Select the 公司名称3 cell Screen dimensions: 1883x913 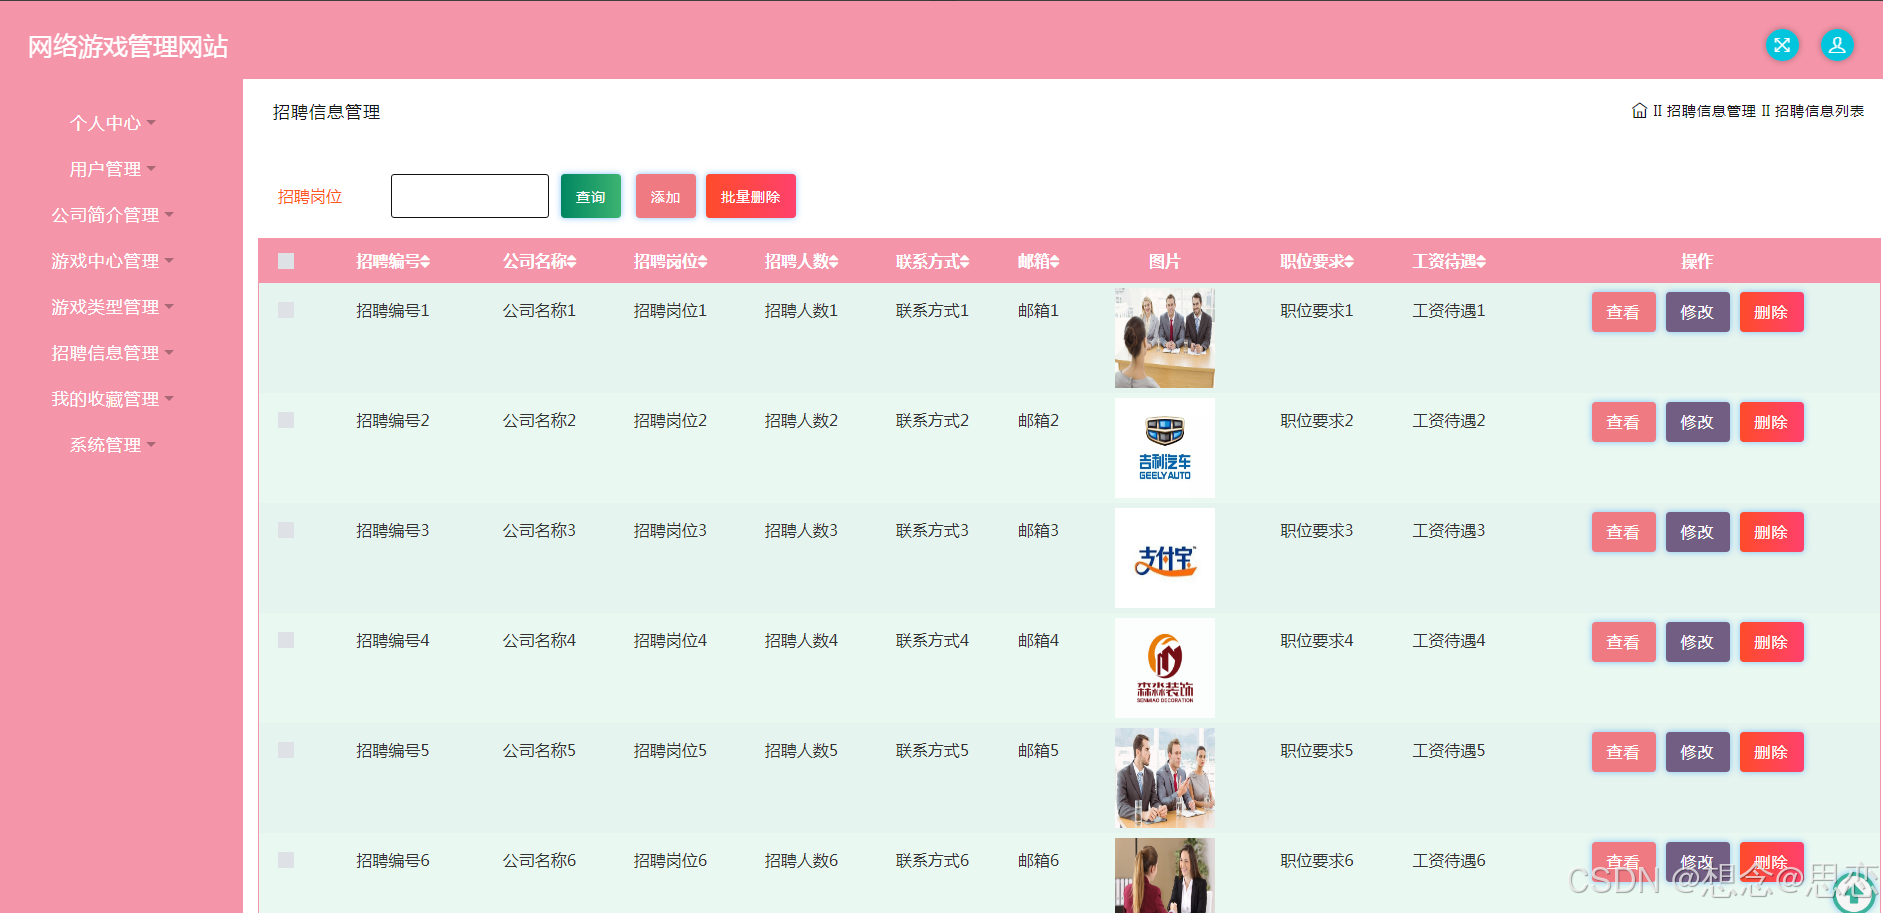[539, 530]
